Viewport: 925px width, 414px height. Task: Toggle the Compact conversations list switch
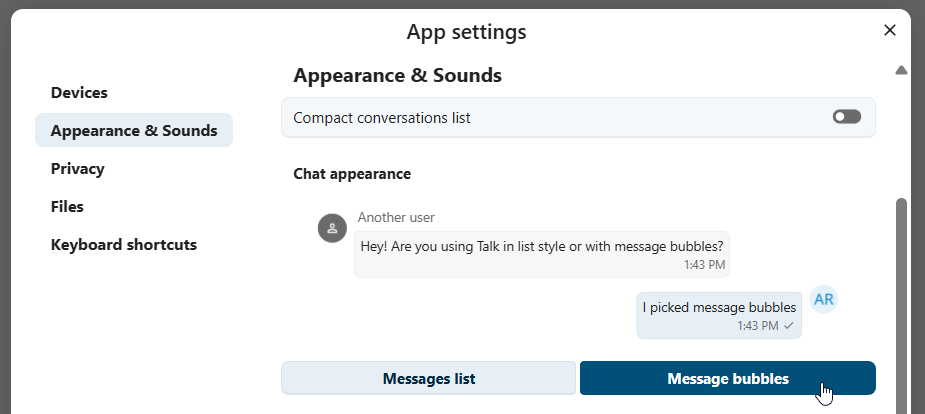(x=846, y=117)
